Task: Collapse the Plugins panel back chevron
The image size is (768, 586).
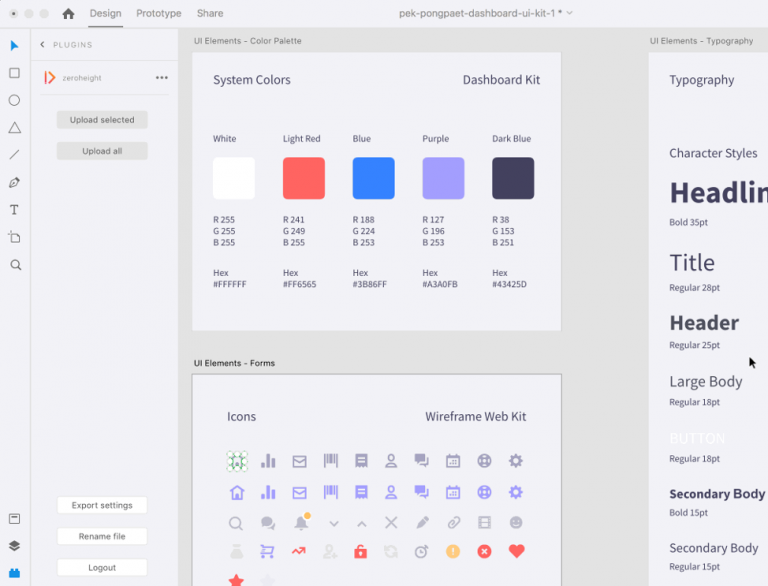Action: coord(42,45)
